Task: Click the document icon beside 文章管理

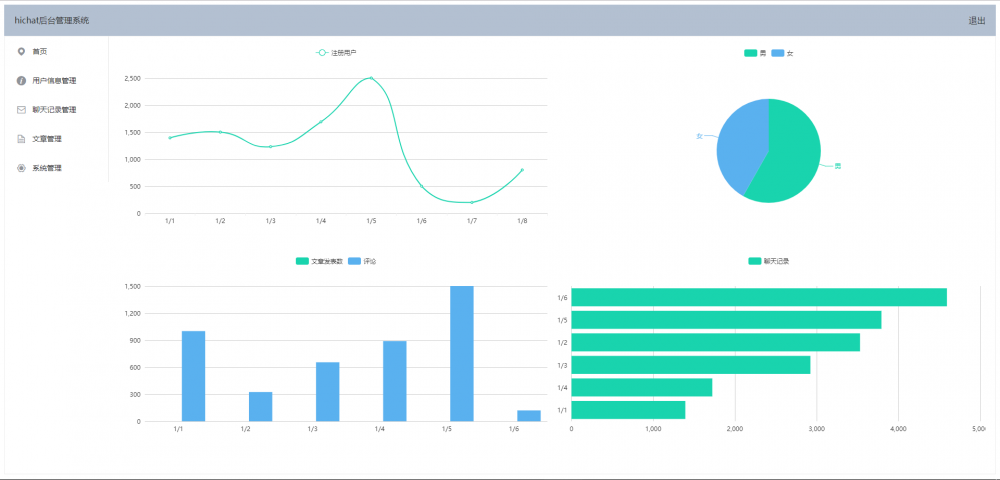Action: point(21,139)
